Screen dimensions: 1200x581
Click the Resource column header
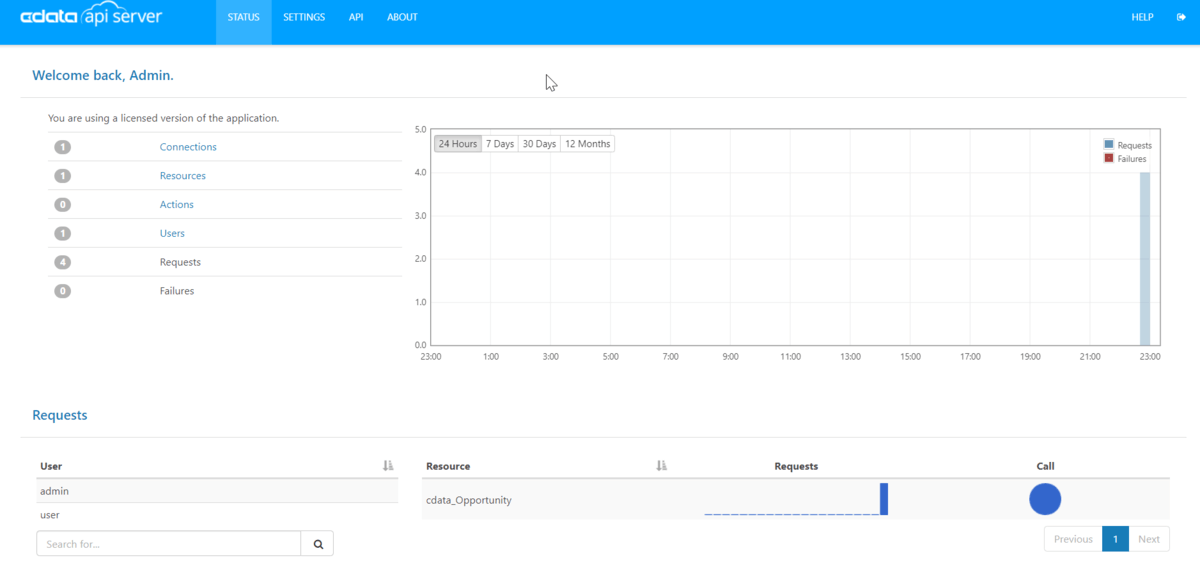pos(448,466)
